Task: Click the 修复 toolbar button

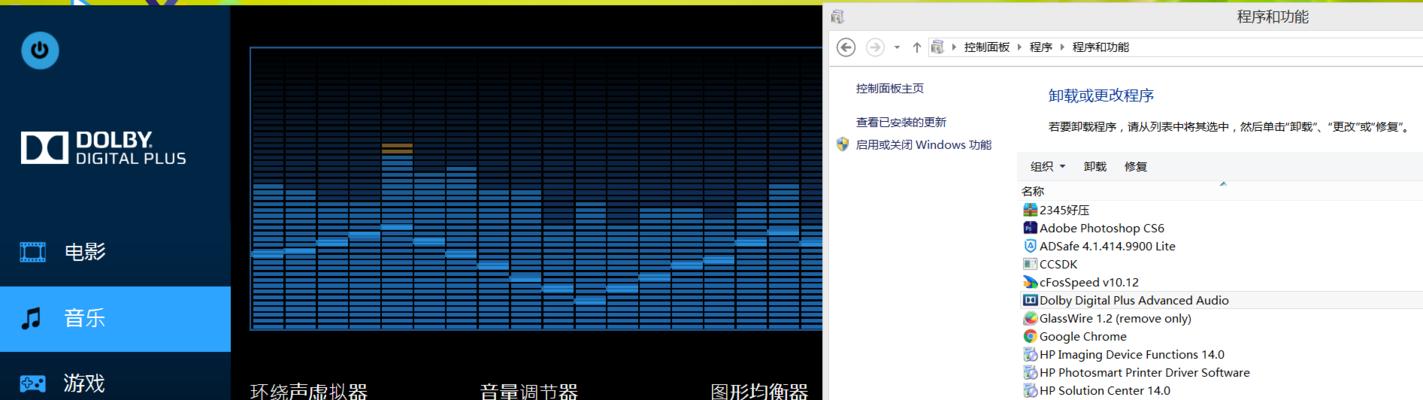Action: 1136,167
